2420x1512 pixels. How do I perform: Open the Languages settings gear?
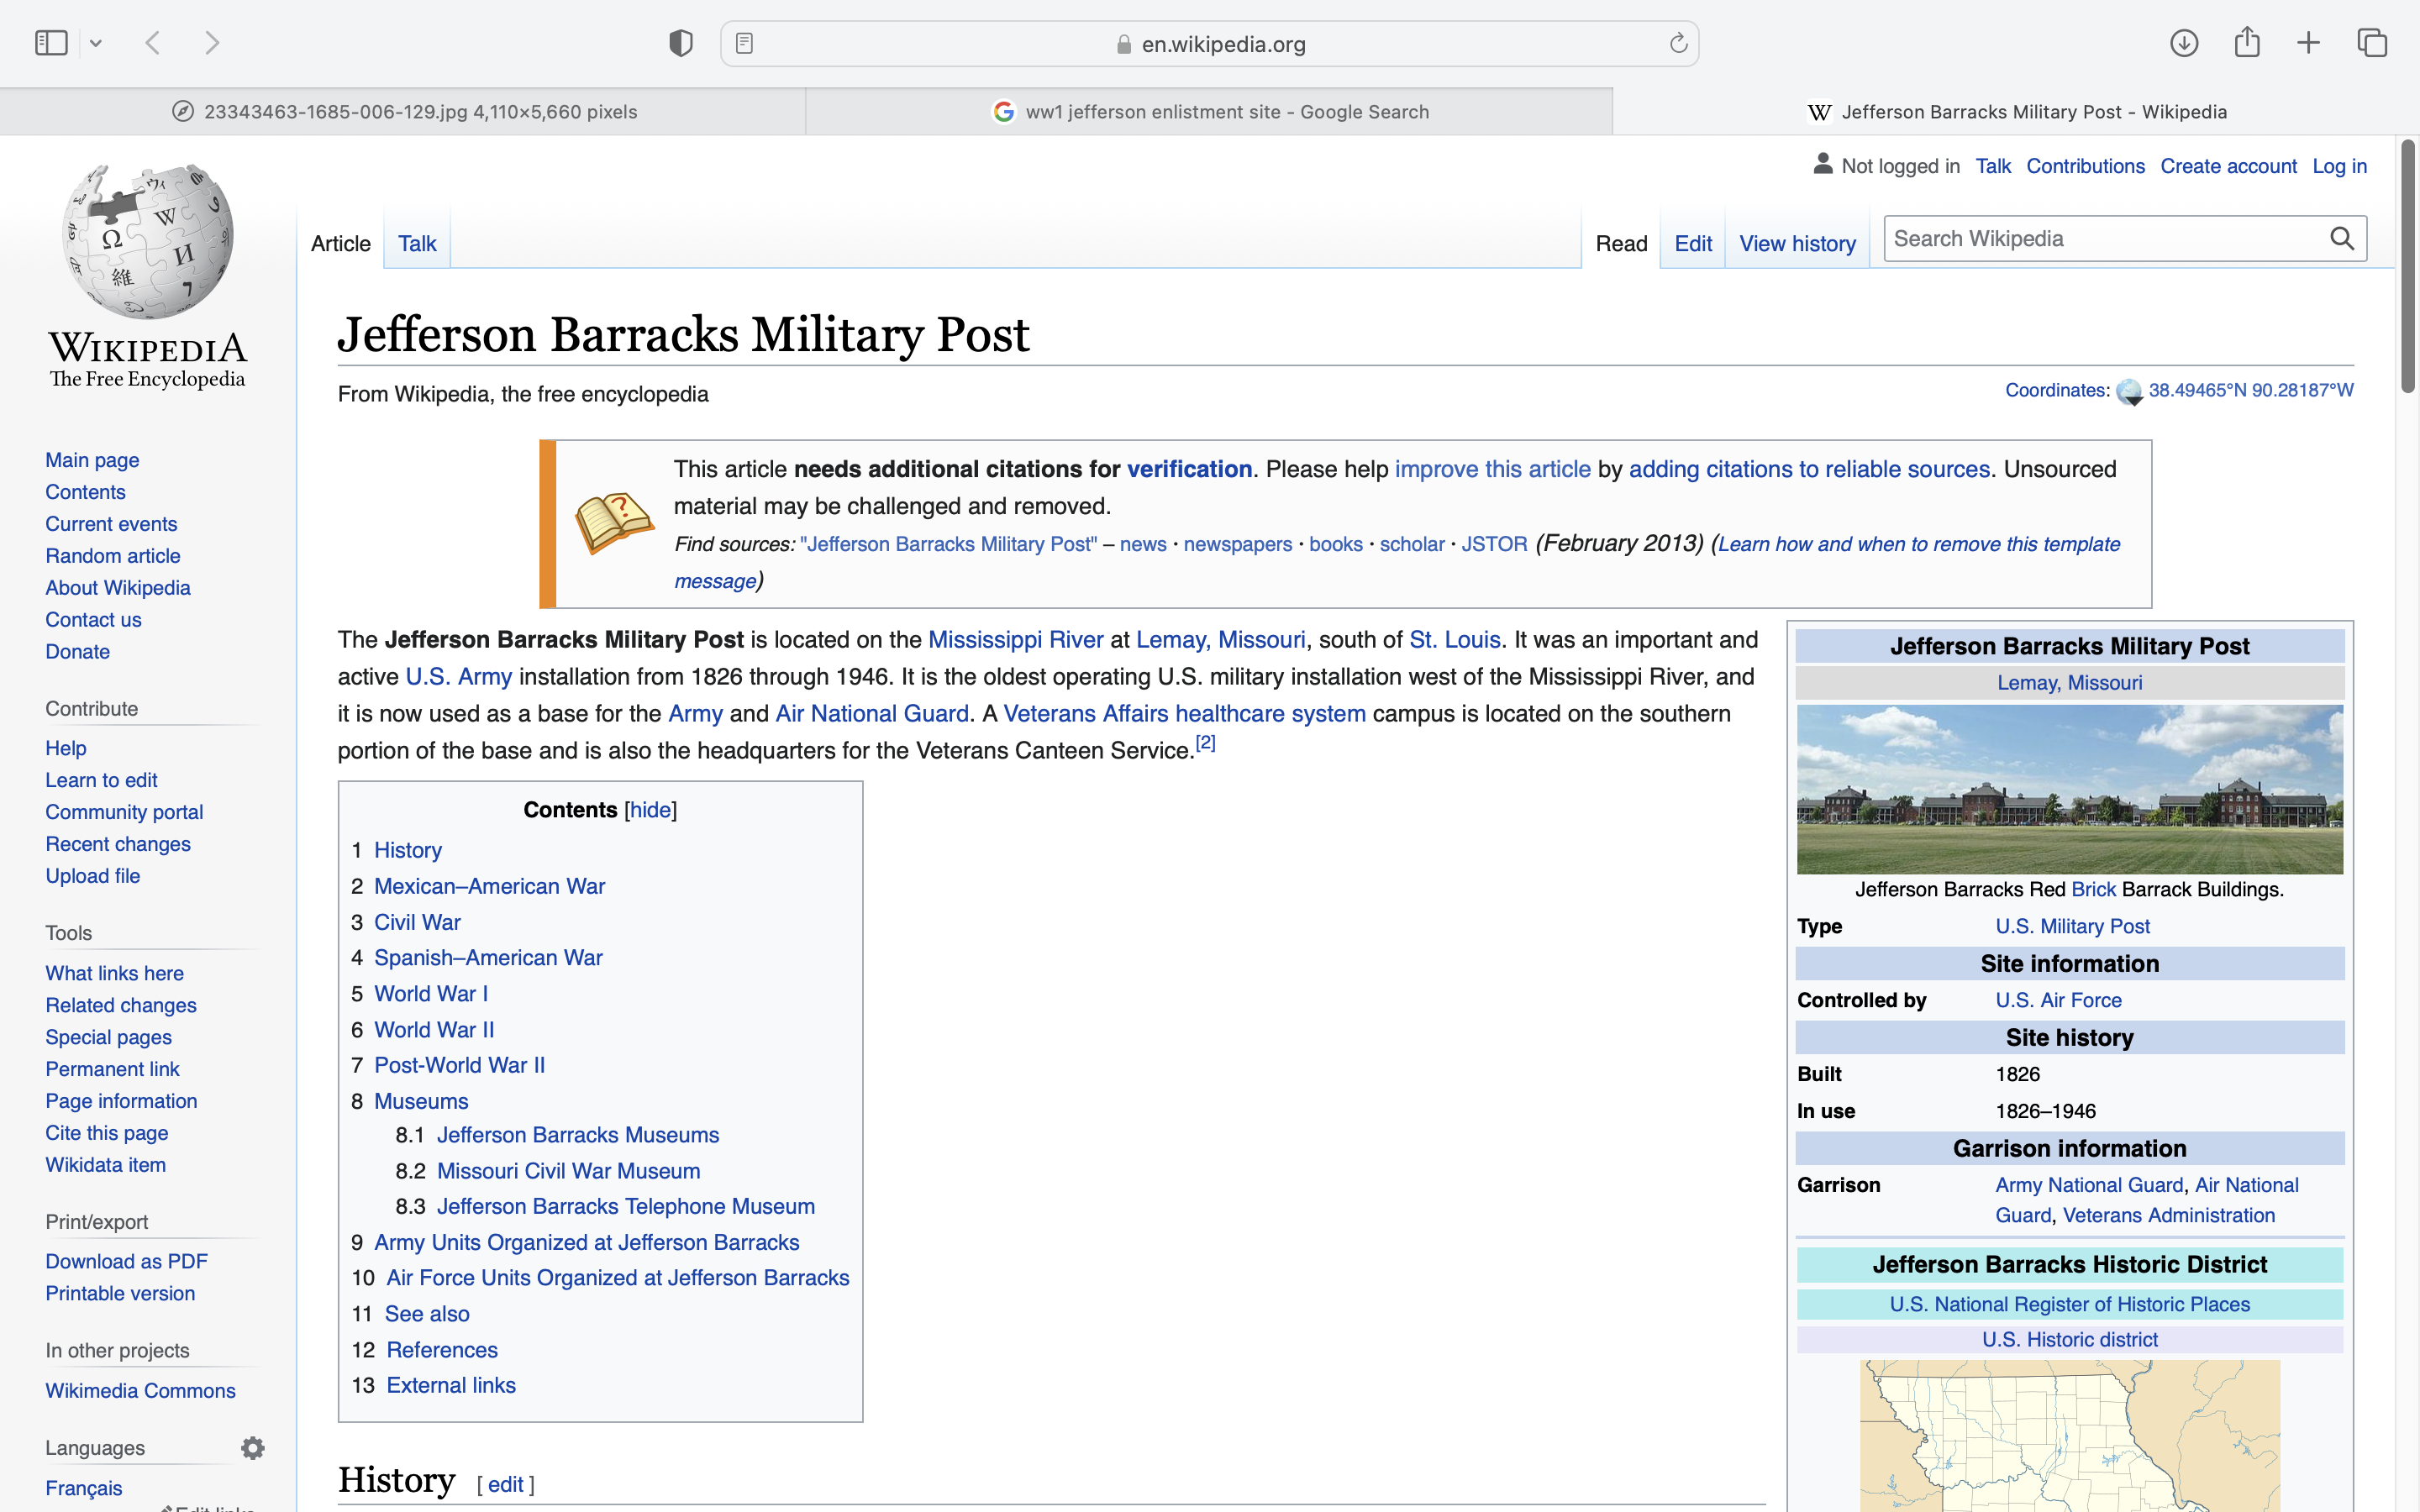[253, 1448]
